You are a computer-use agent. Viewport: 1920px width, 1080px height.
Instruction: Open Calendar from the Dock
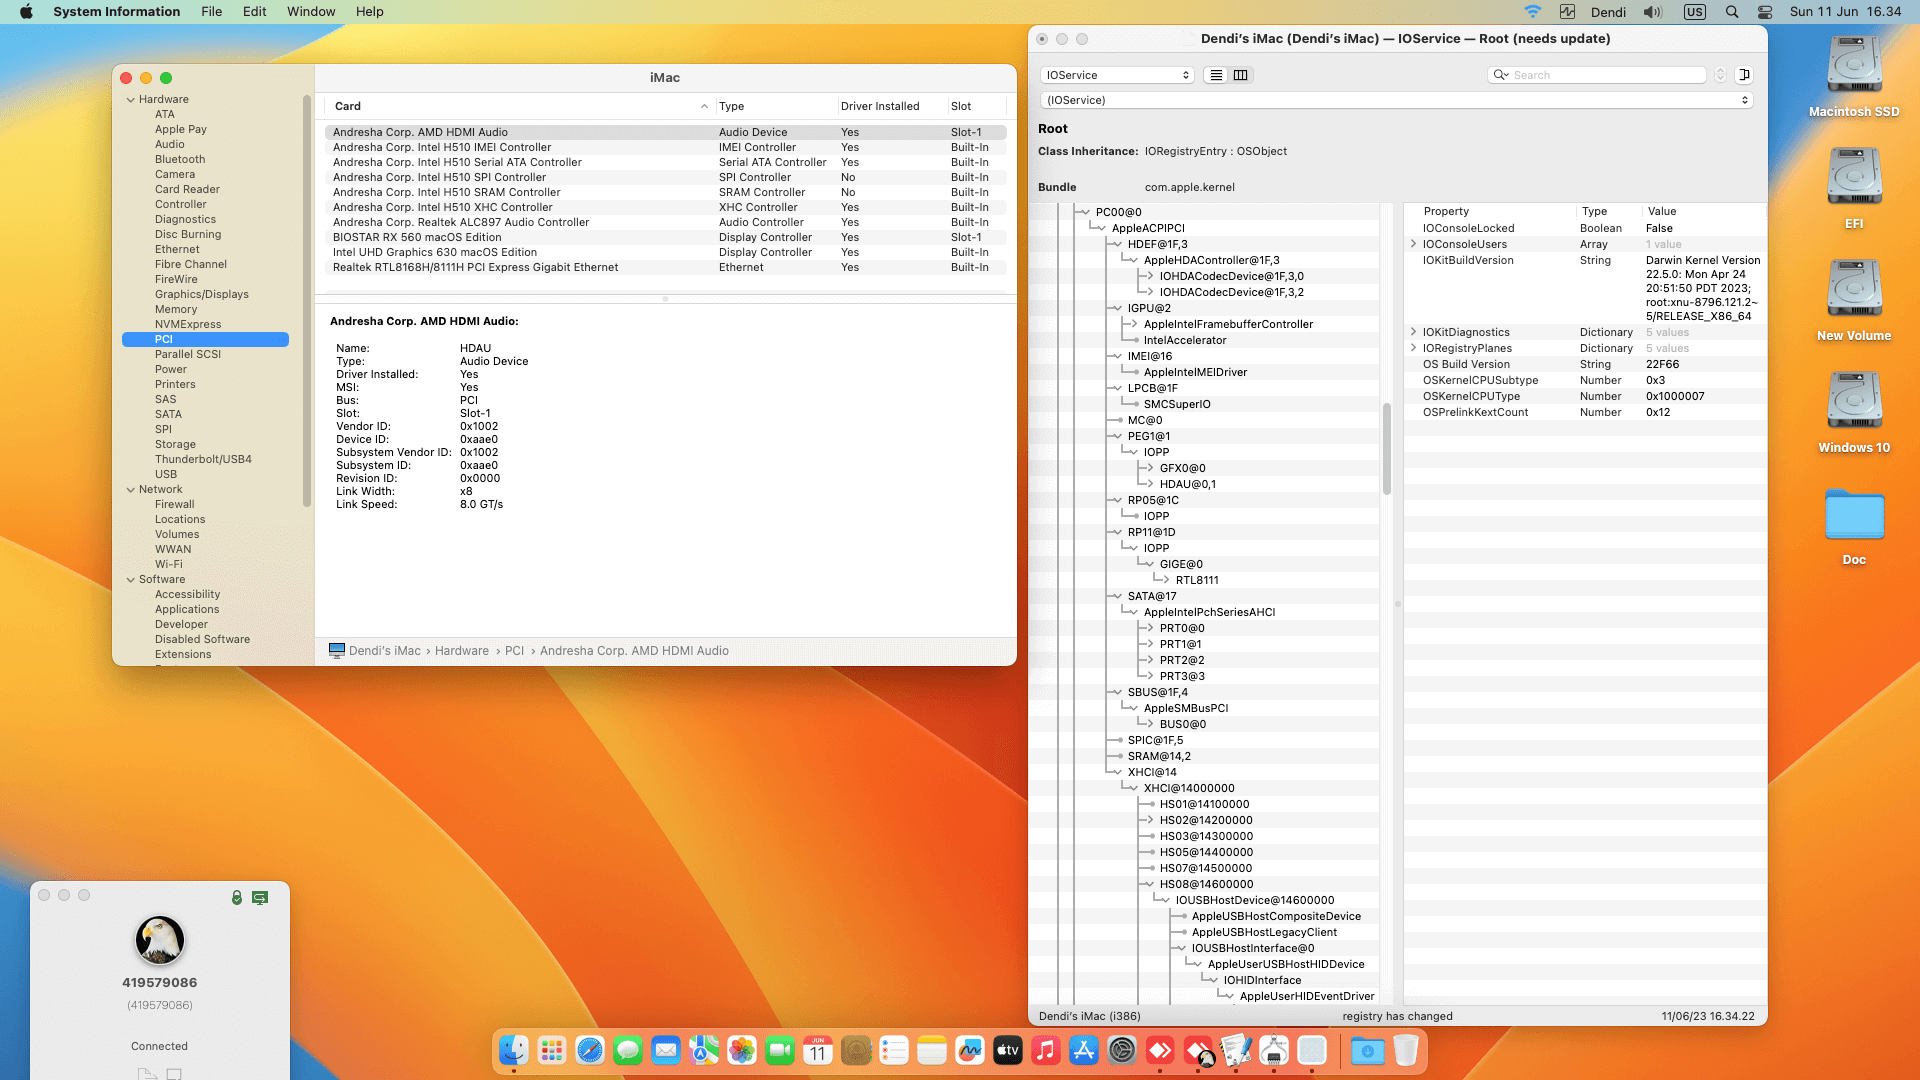[x=818, y=1050]
